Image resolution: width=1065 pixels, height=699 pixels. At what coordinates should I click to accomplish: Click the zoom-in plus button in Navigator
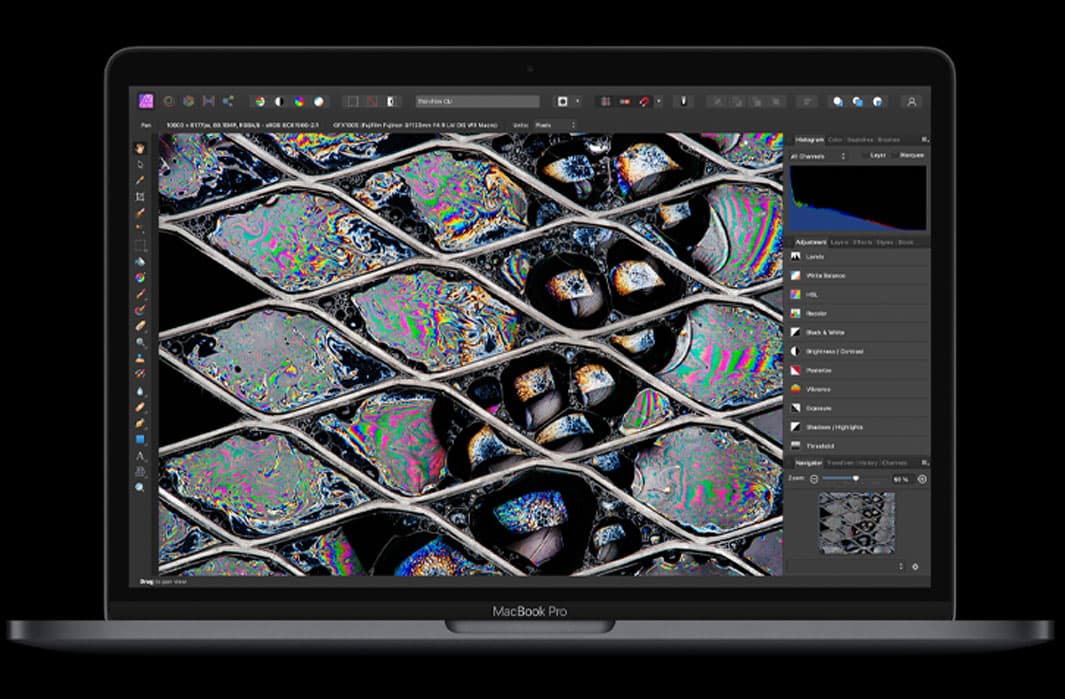(x=921, y=479)
